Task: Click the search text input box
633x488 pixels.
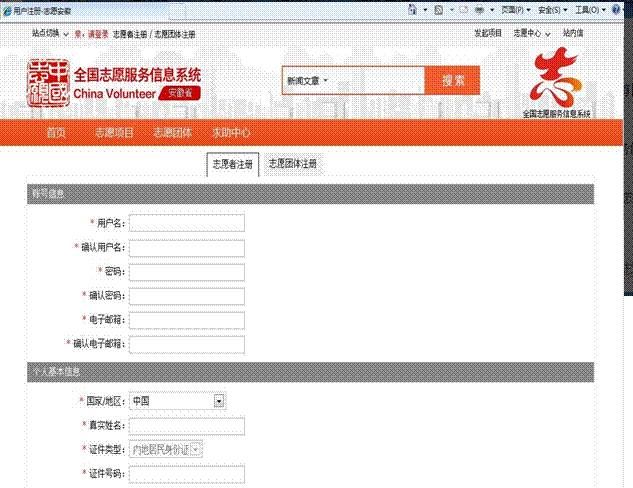Action: click(x=379, y=80)
